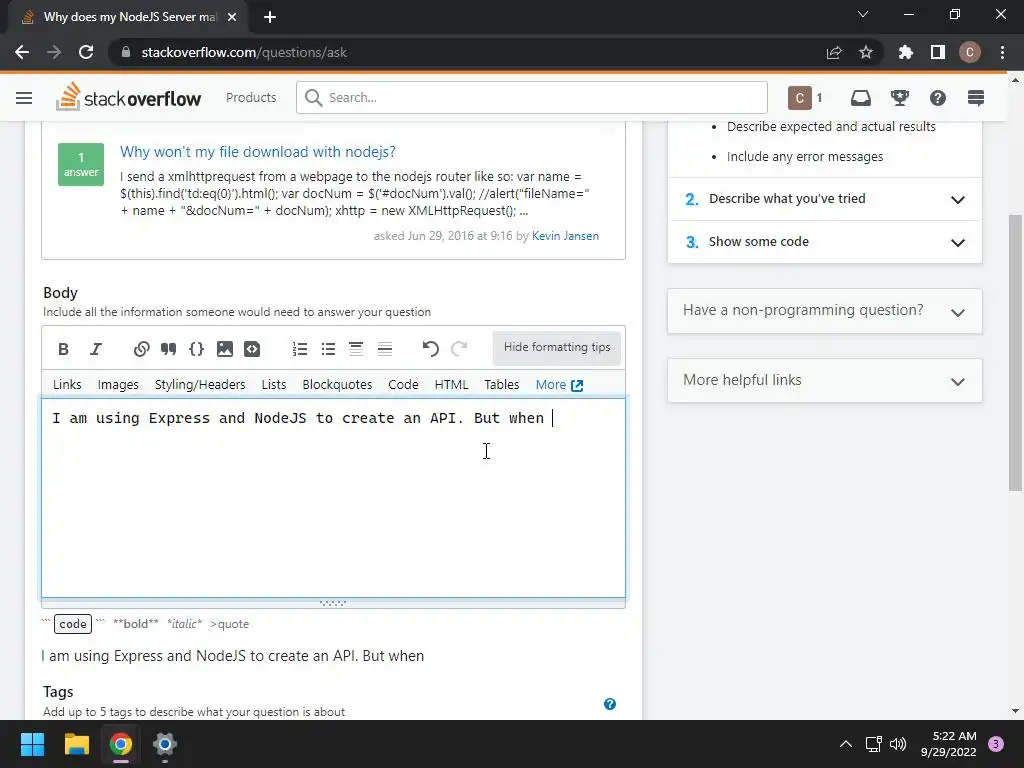Open Chrome tab search dropdown arrow
Image resolution: width=1024 pixels, height=768 pixels.
click(863, 14)
